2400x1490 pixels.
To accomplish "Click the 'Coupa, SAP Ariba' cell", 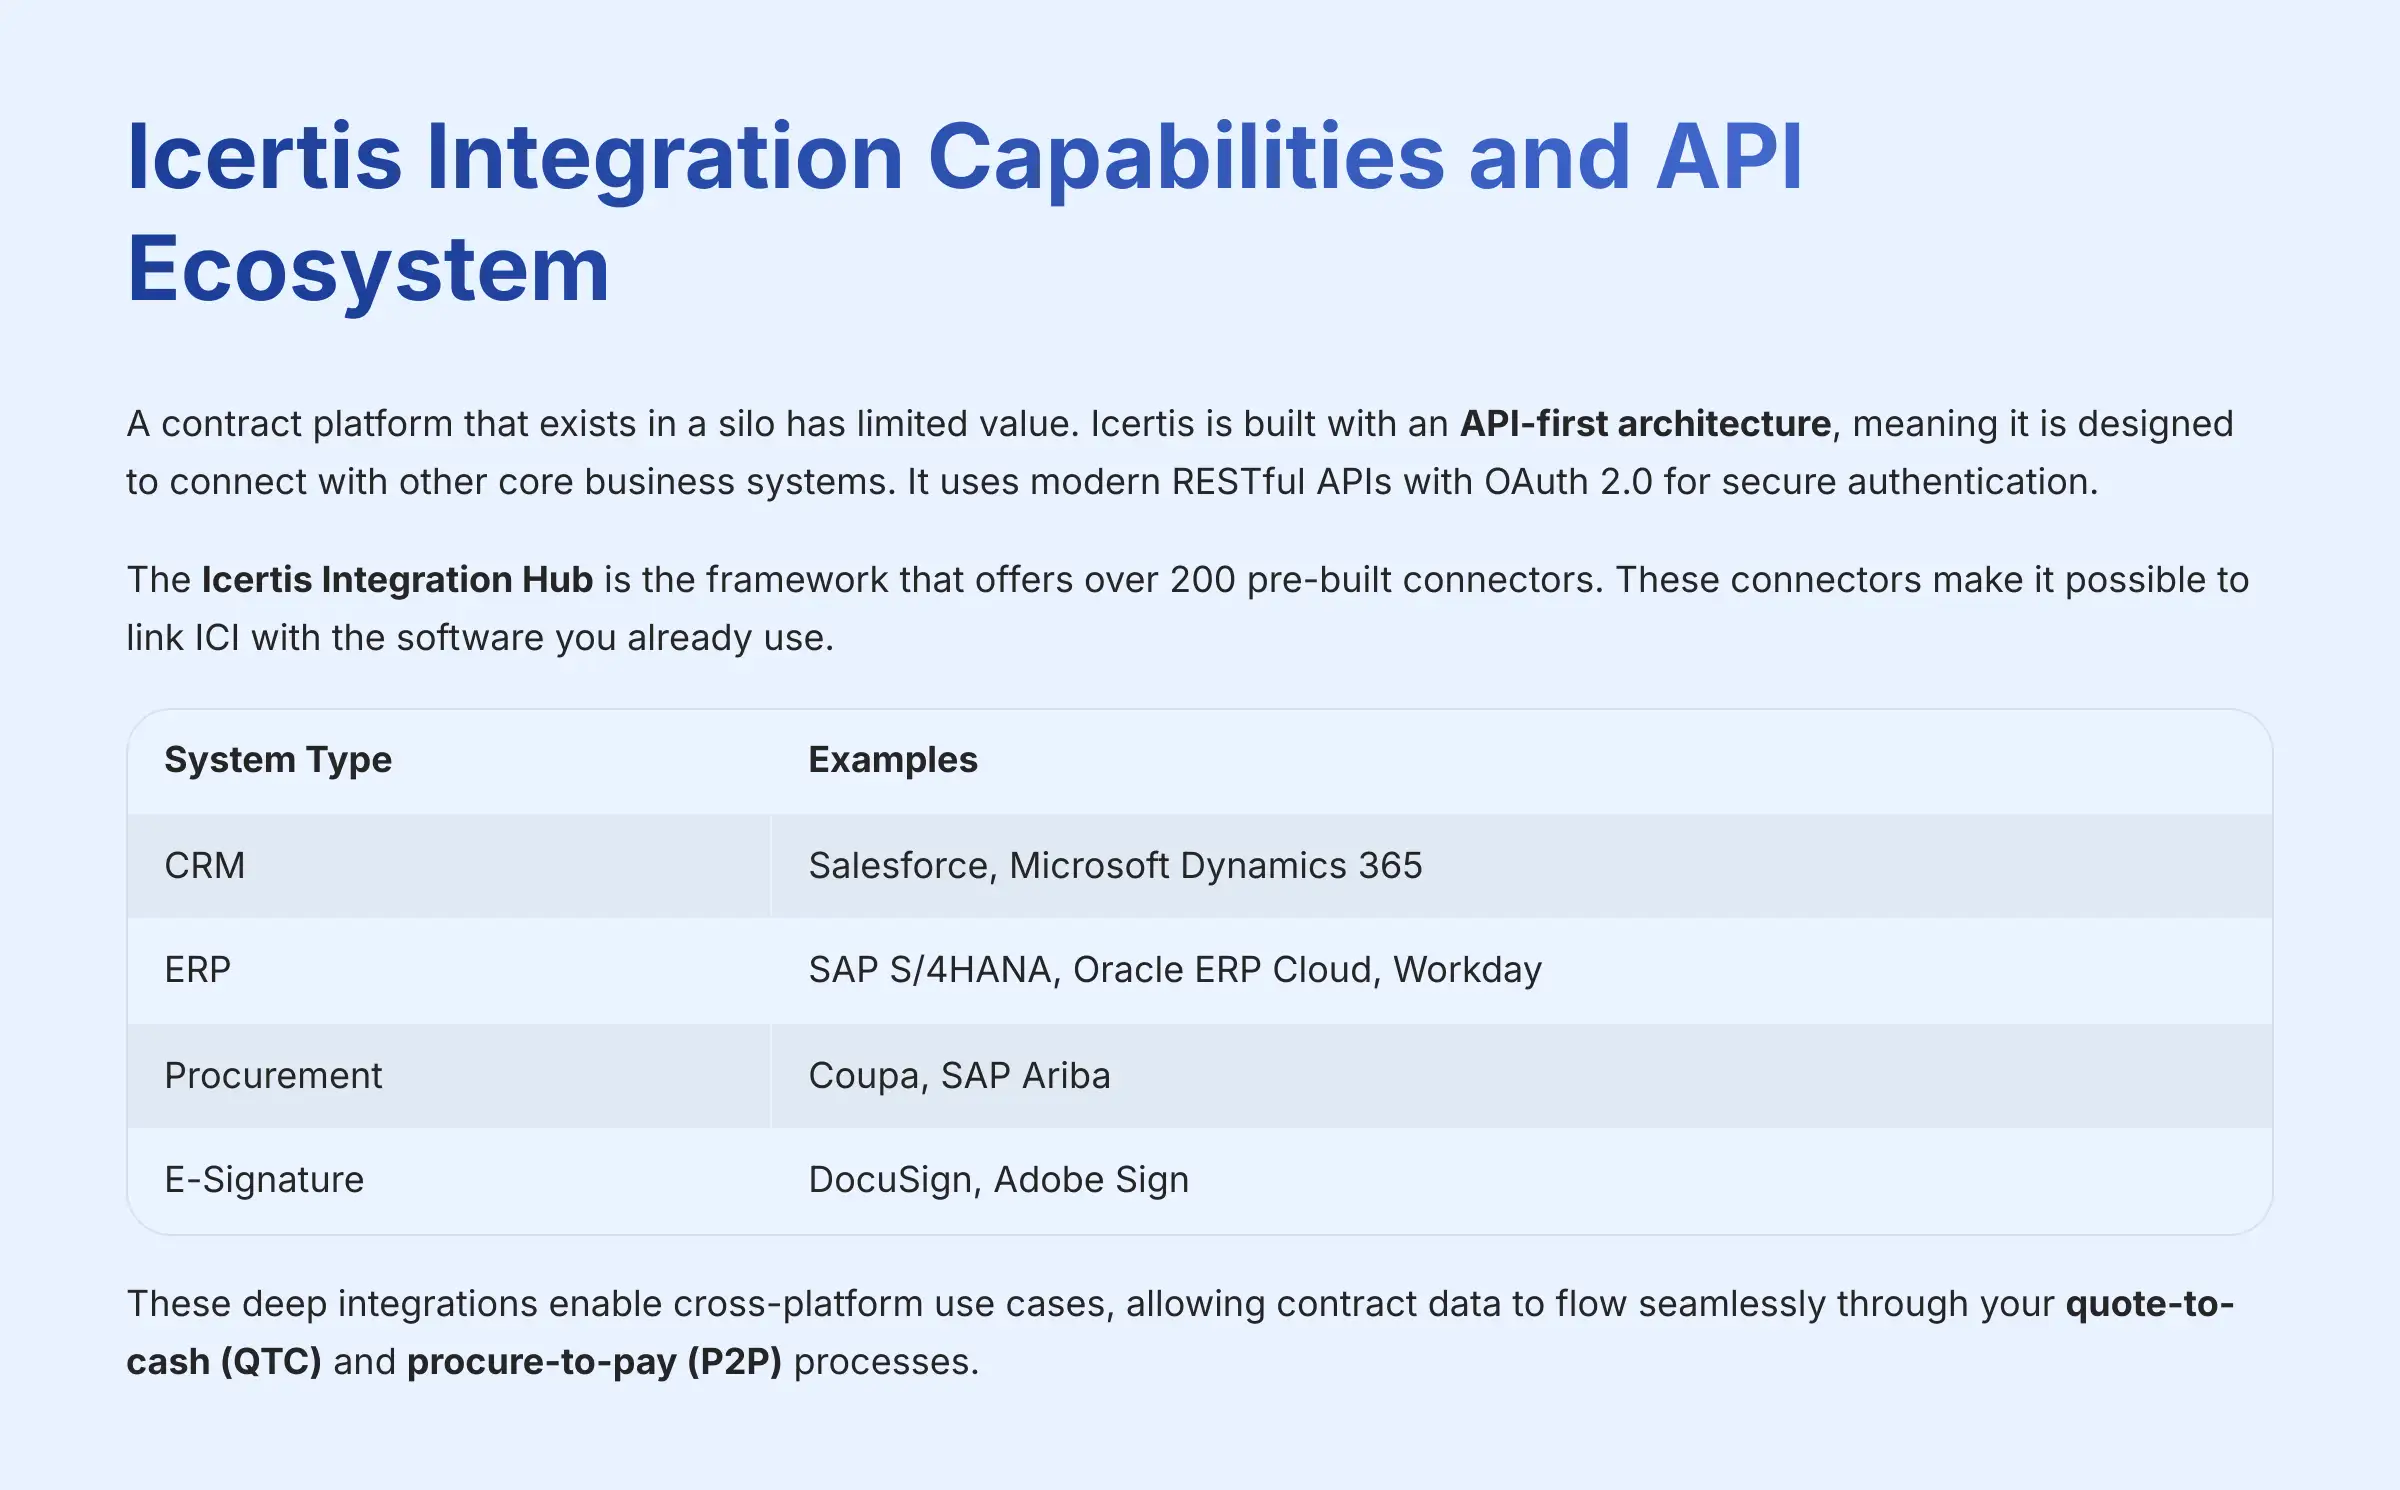I will click(1521, 1076).
